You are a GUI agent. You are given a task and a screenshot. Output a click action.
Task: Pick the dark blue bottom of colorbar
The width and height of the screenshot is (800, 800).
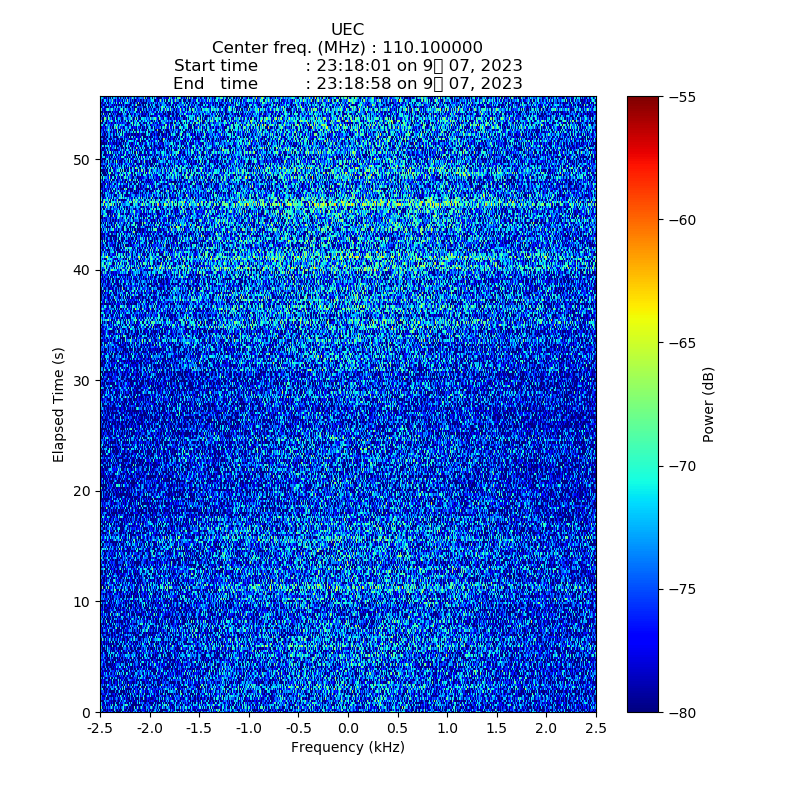point(643,706)
